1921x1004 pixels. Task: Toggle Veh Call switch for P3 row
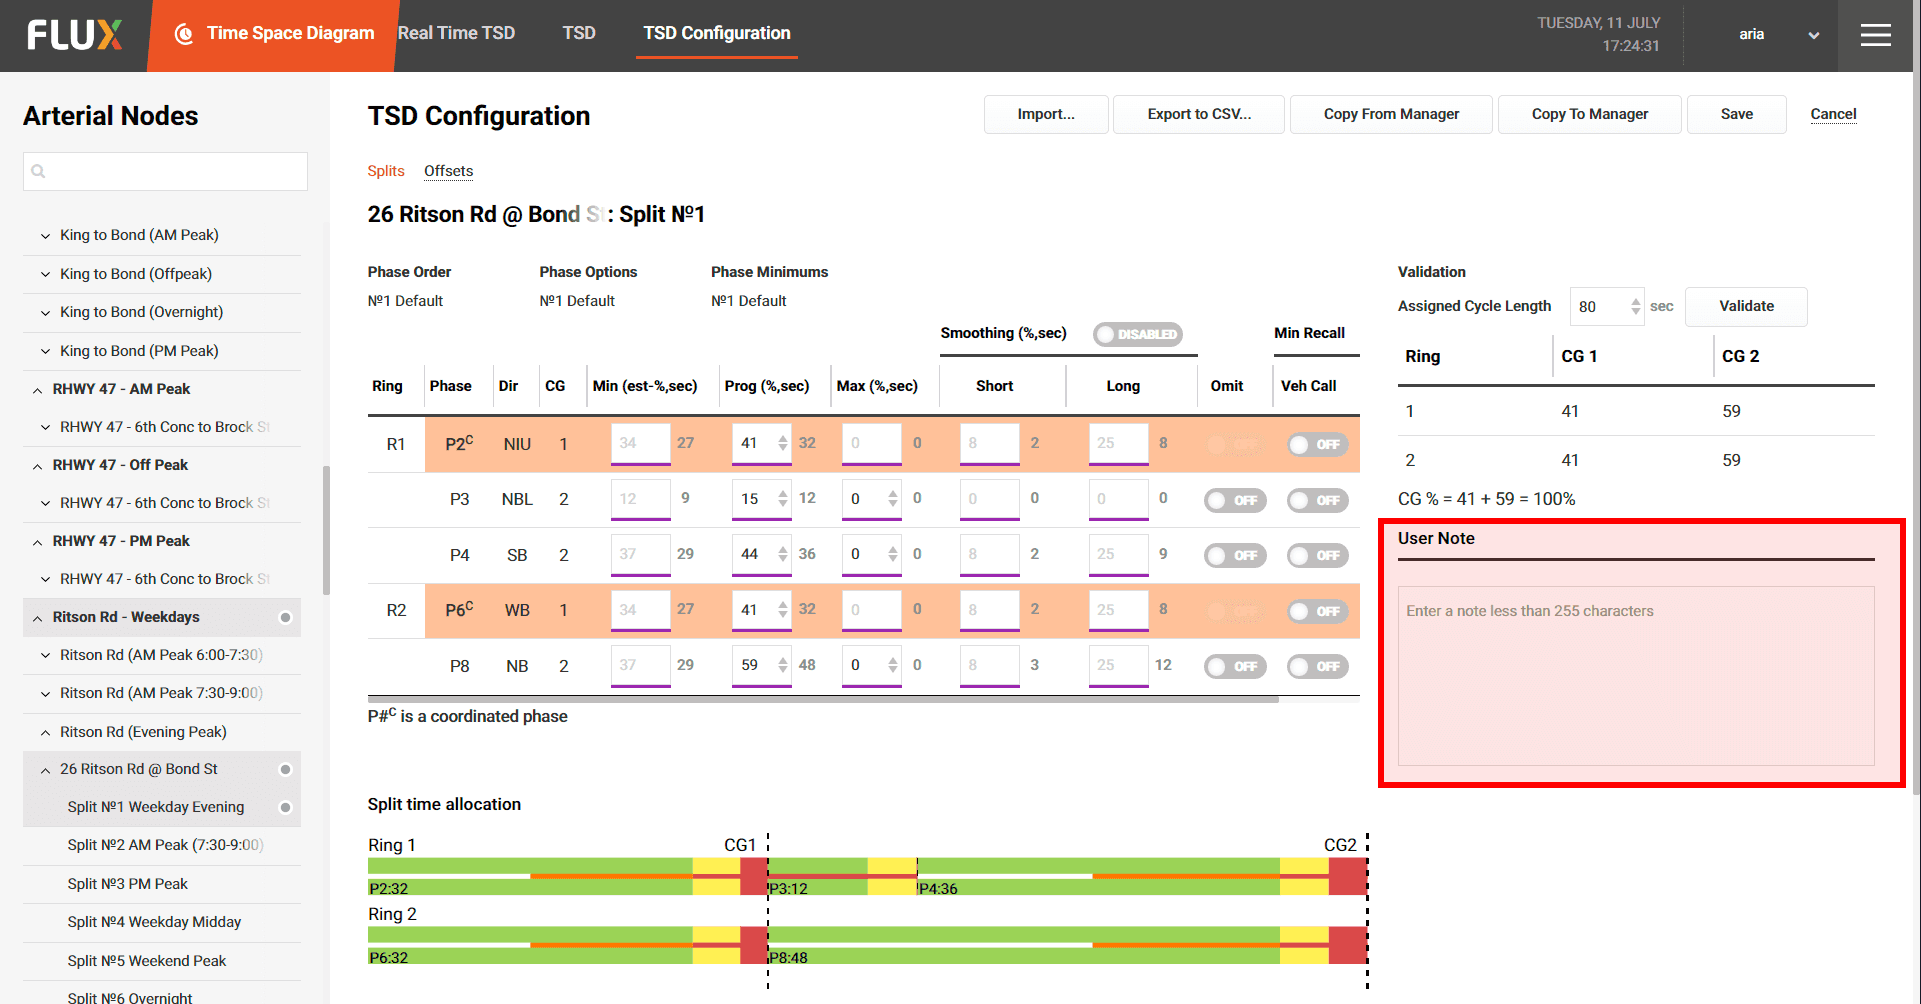click(x=1317, y=500)
